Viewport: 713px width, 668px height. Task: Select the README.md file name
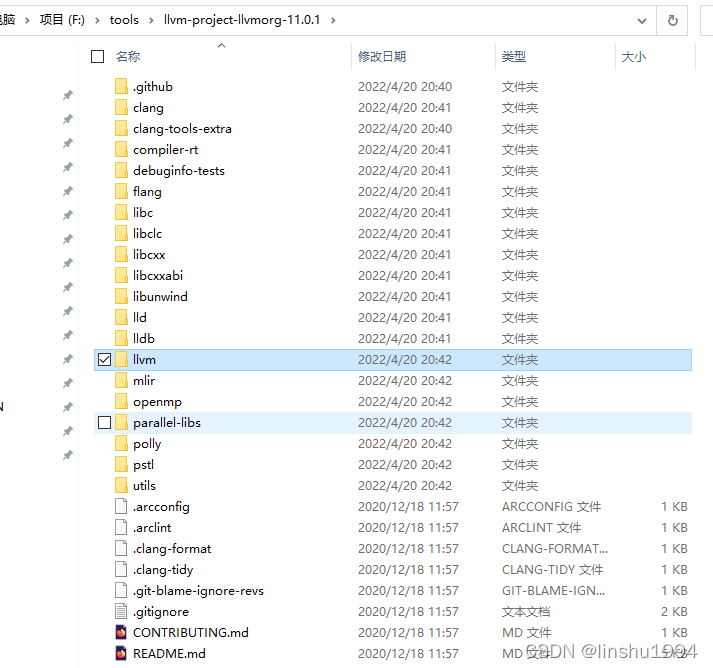[x=169, y=653]
